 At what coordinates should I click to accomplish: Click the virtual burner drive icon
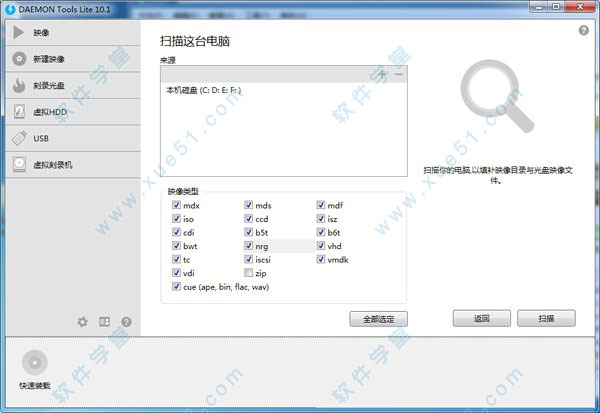click(19, 164)
